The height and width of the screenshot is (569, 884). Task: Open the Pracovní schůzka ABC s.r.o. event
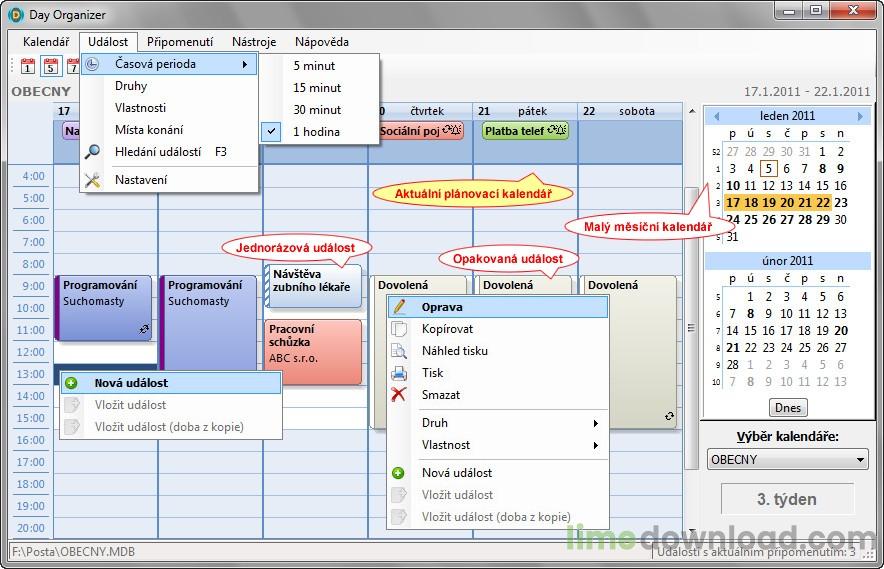click(x=313, y=352)
